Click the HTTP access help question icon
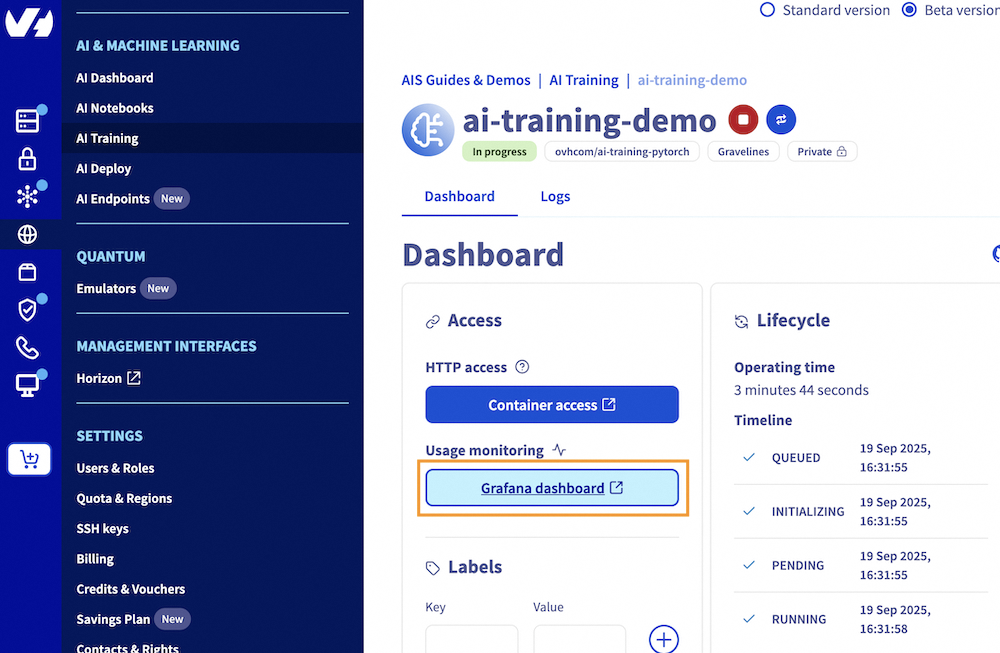Viewport: 1000px width, 653px height. pyautogui.click(x=521, y=367)
